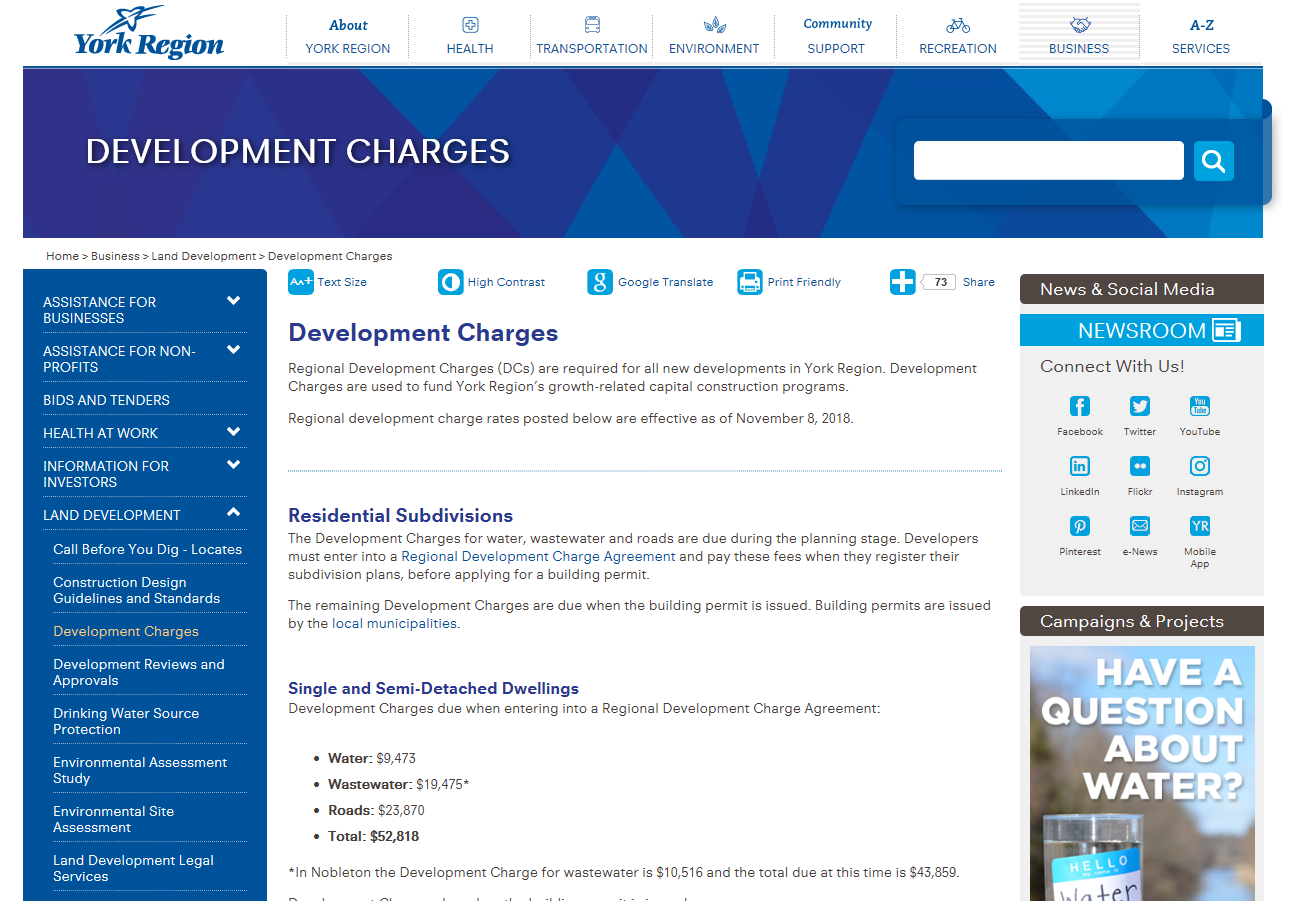Open the Regional Development Charge Agreement link
The height and width of the screenshot is (901, 1310).
pos(538,556)
